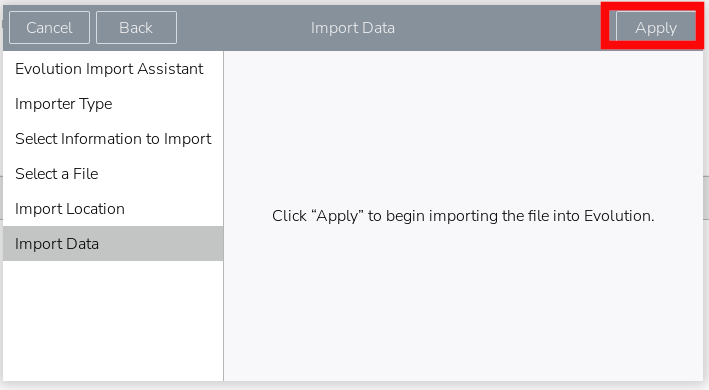Click the instruction text about Apply
This screenshot has width=709, height=390.
(x=463, y=216)
